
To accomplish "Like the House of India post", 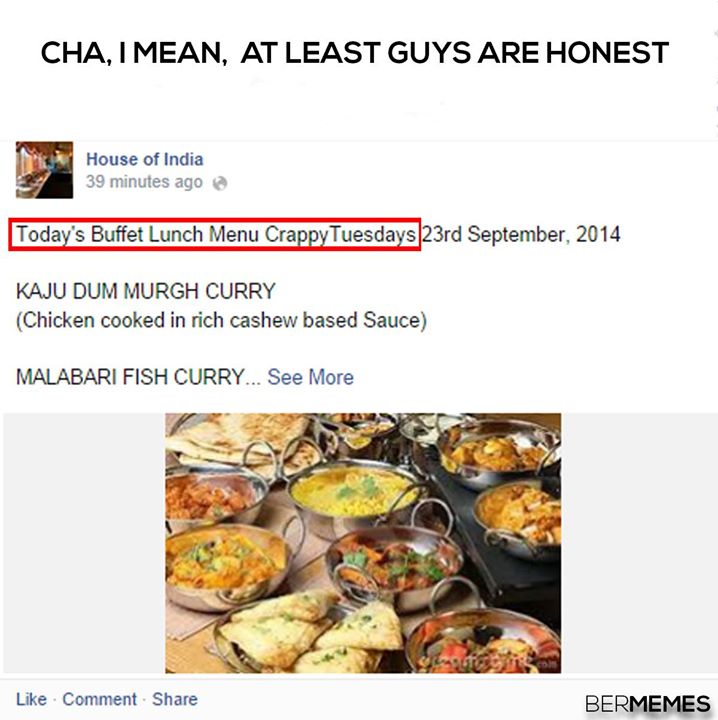I will [x=31, y=699].
